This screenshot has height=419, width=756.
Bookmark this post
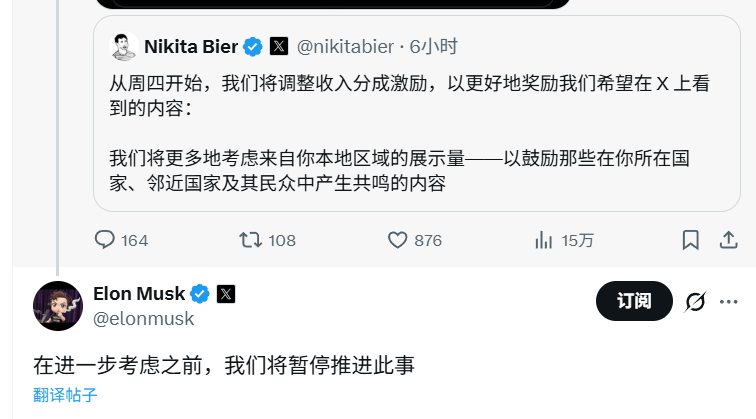click(x=690, y=240)
